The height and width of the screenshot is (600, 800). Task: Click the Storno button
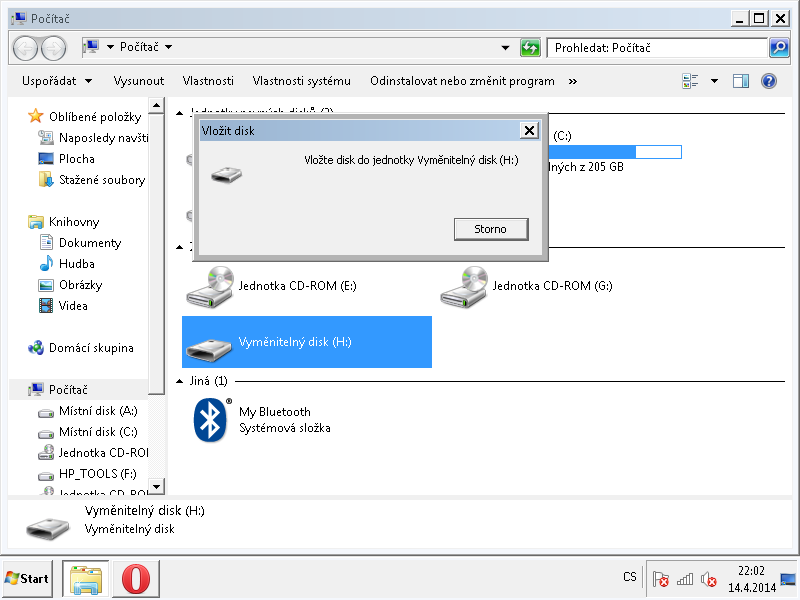491,229
